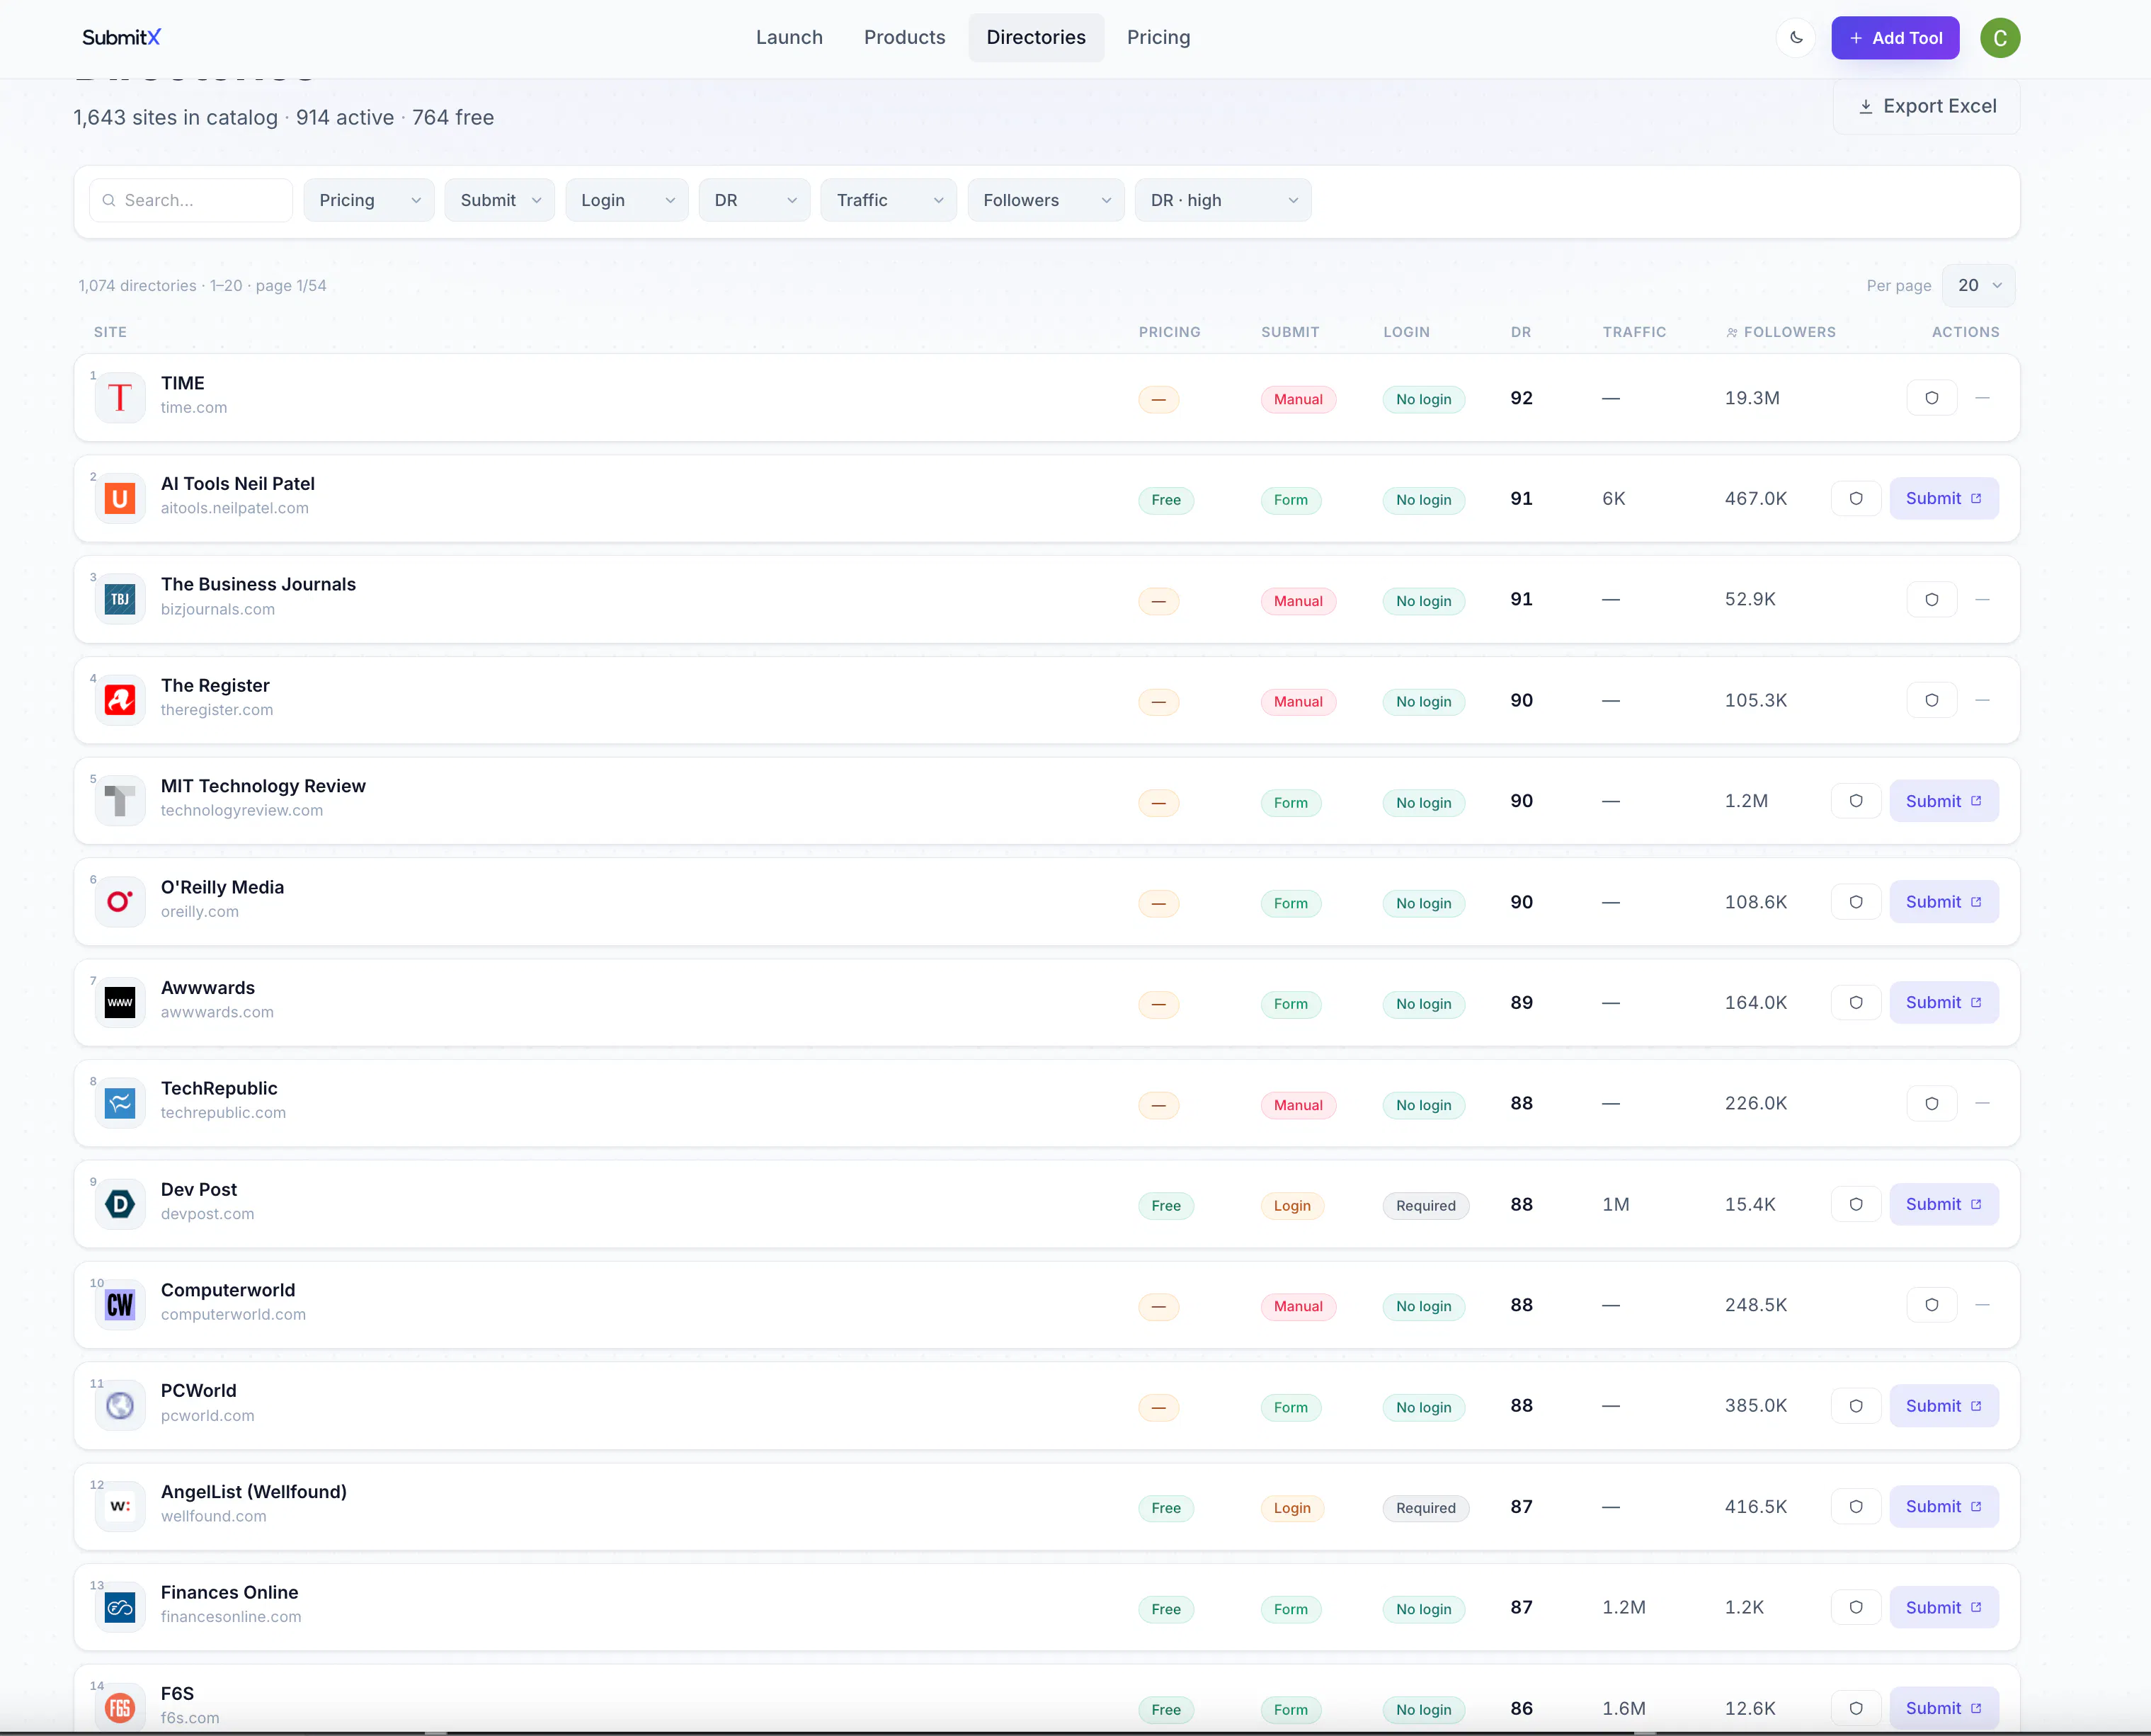Screen dimensions: 2151x1736
Task: Change the per page count of 20
Action: [1979, 285]
